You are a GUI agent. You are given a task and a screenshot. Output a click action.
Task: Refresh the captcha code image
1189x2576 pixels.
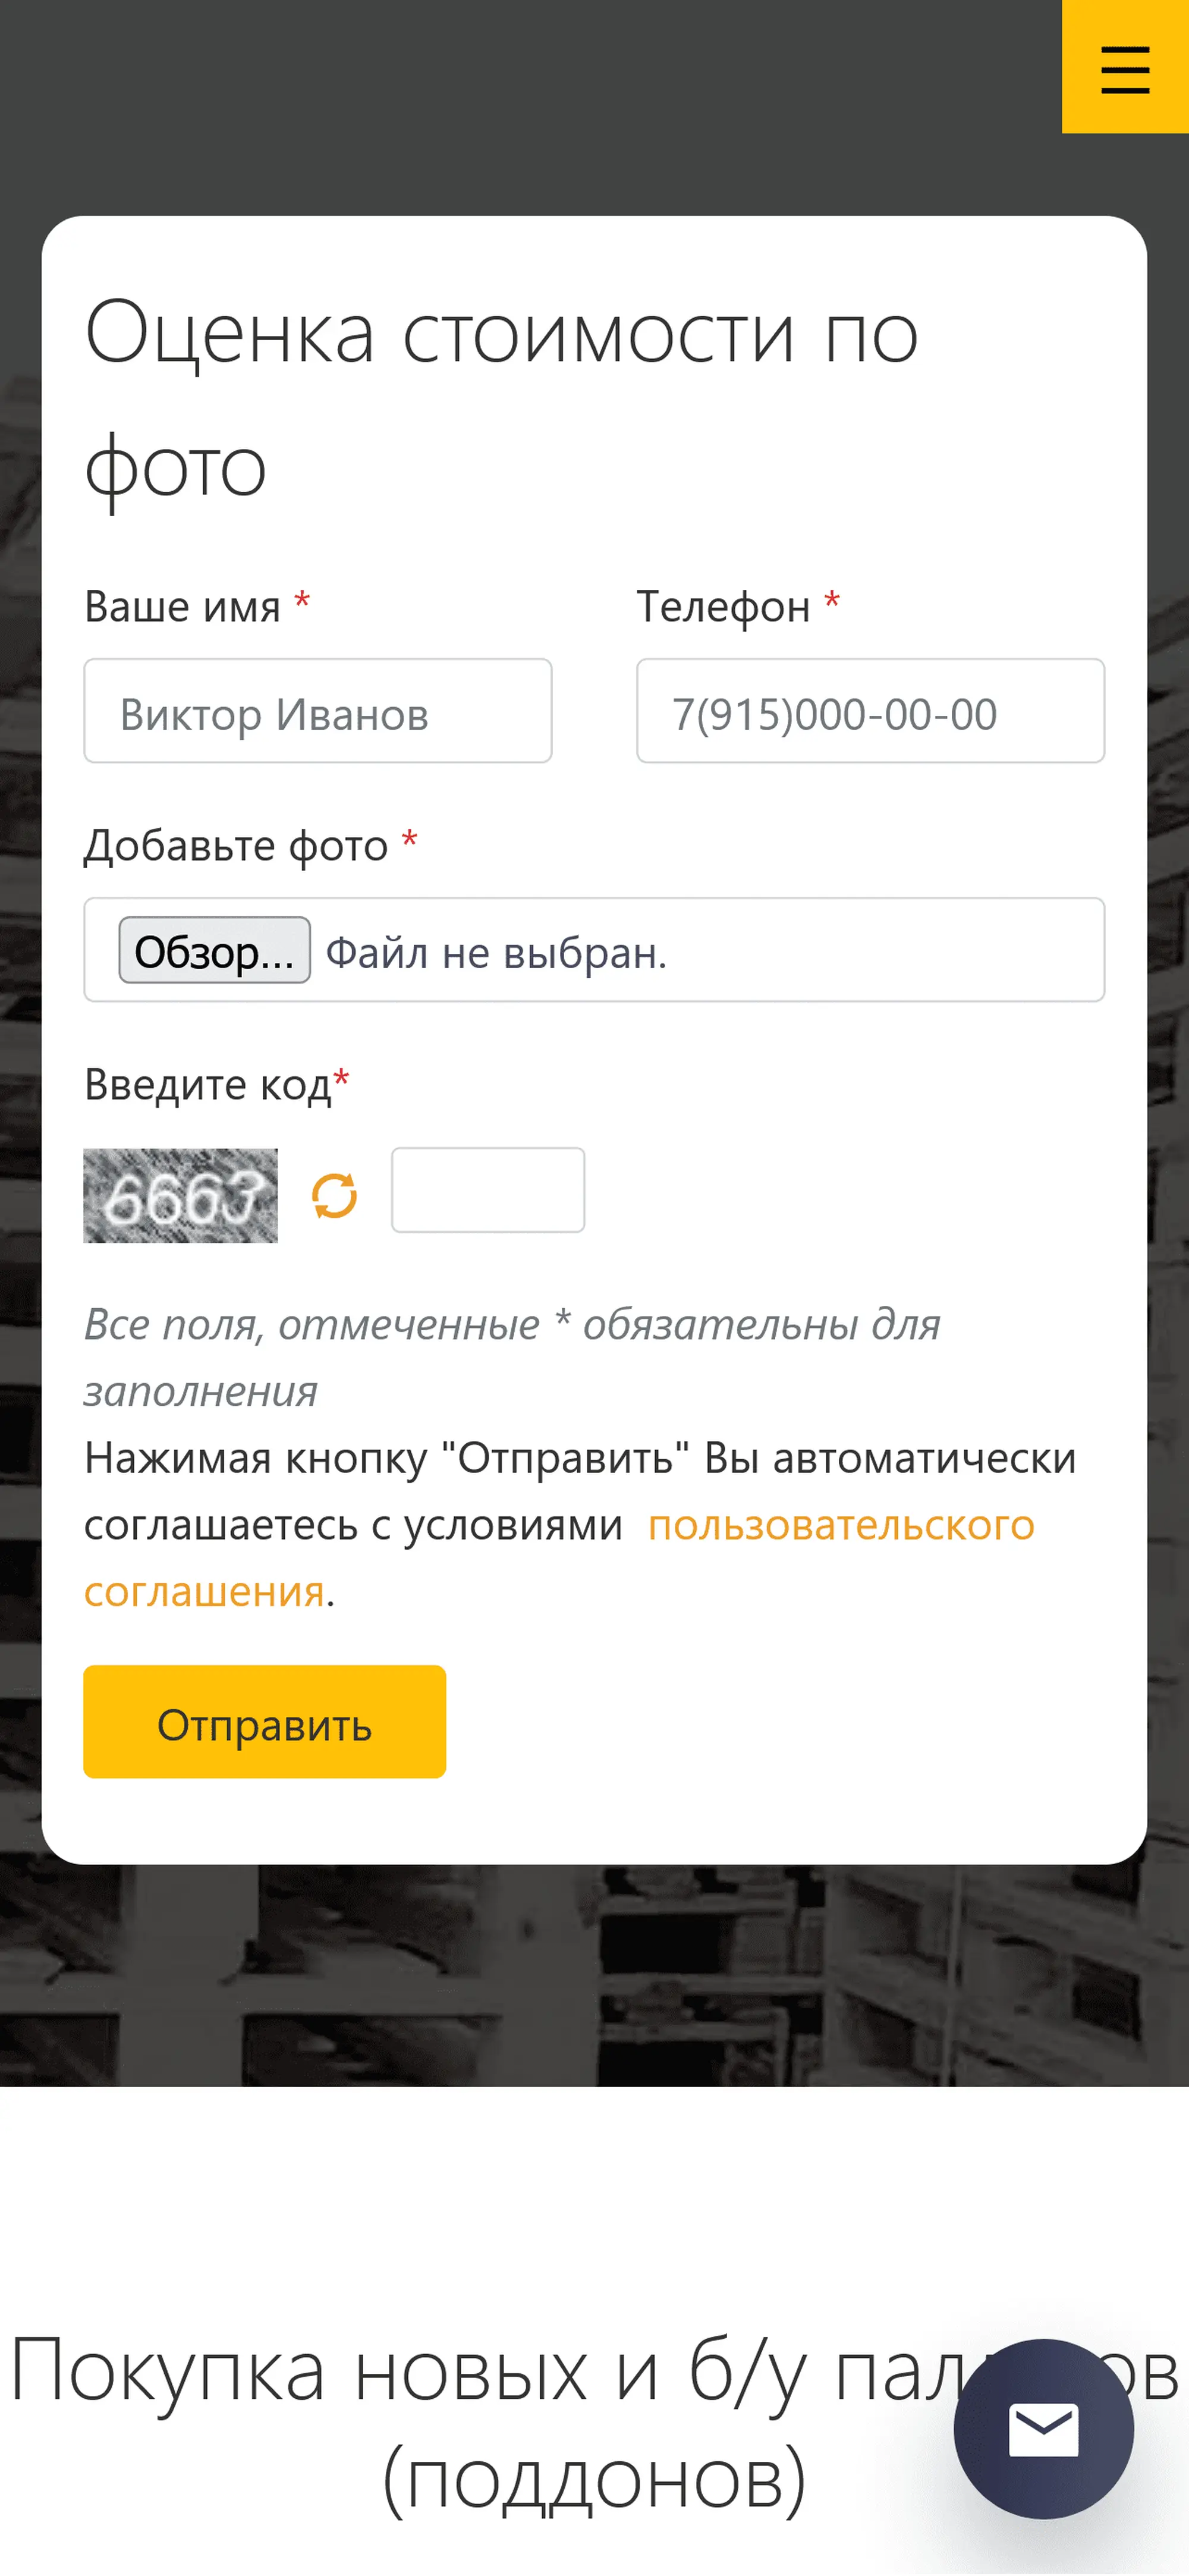coord(334,1195)
